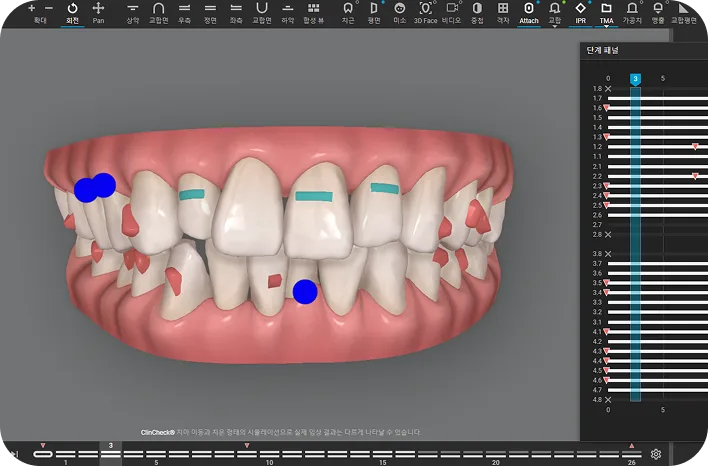Switch to 우측 right side view
The image size is (708, 466).
(x=184, y=13)
